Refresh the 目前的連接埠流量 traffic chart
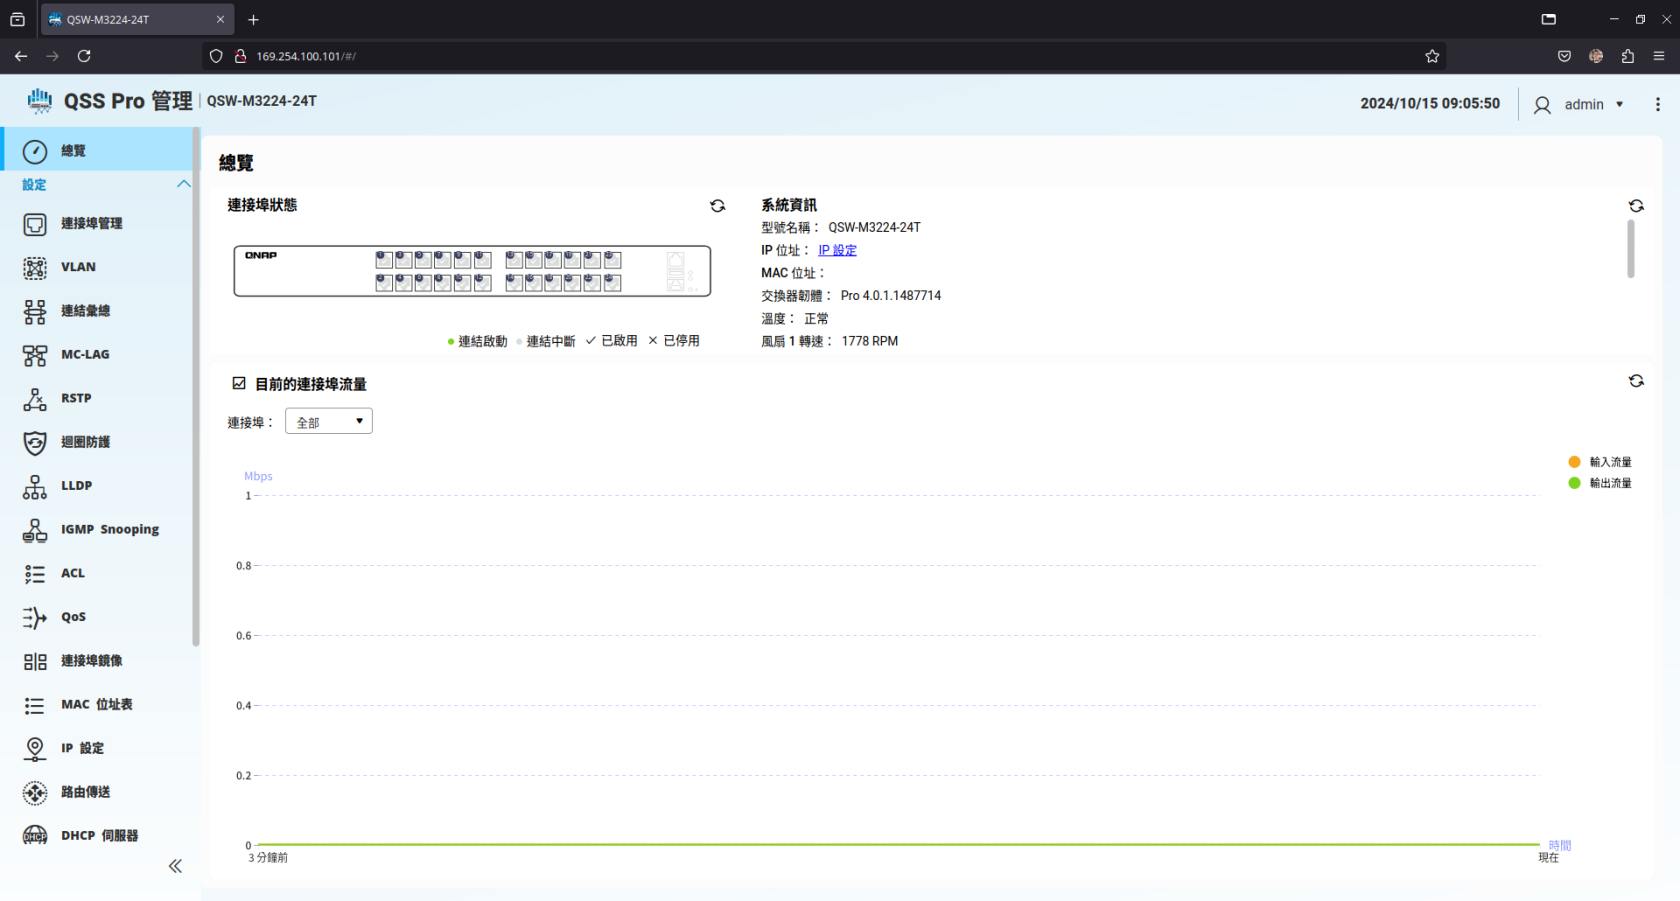 (1636, 381)
